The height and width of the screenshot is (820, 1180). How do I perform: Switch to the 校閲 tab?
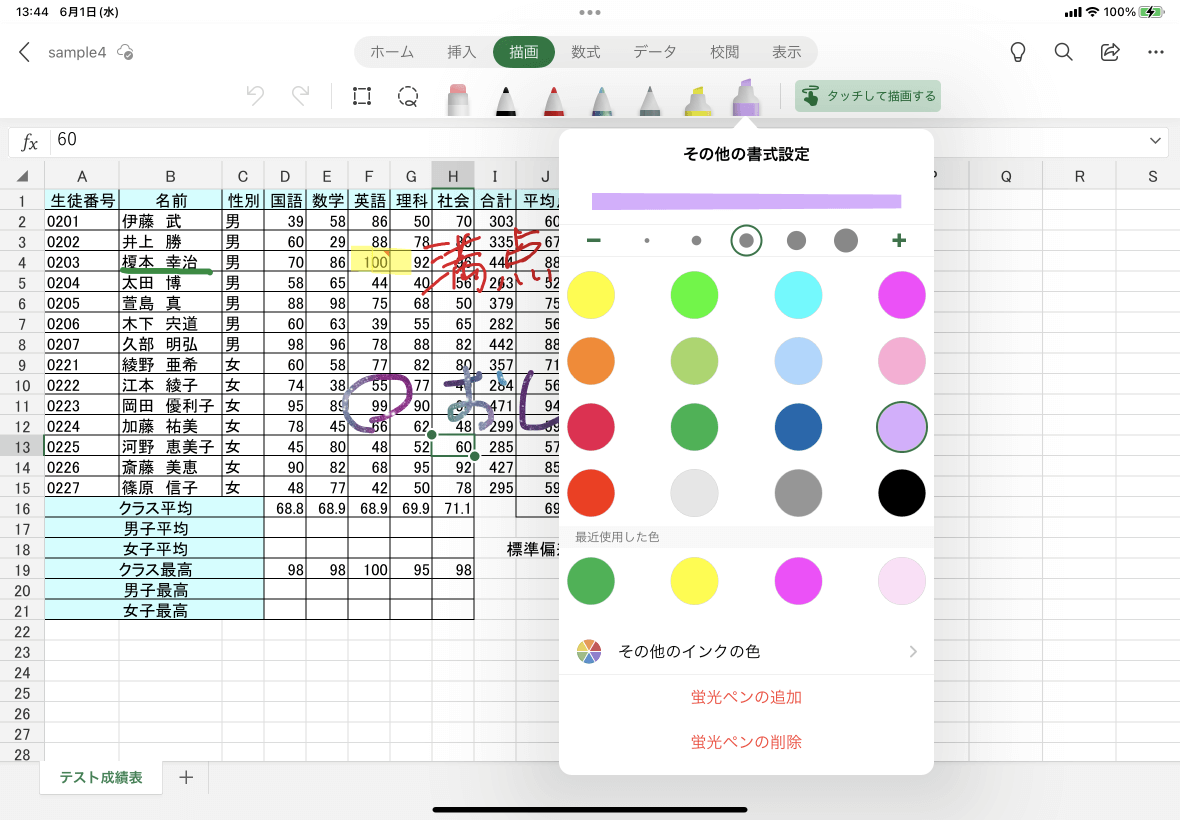[x=724, y=52]
